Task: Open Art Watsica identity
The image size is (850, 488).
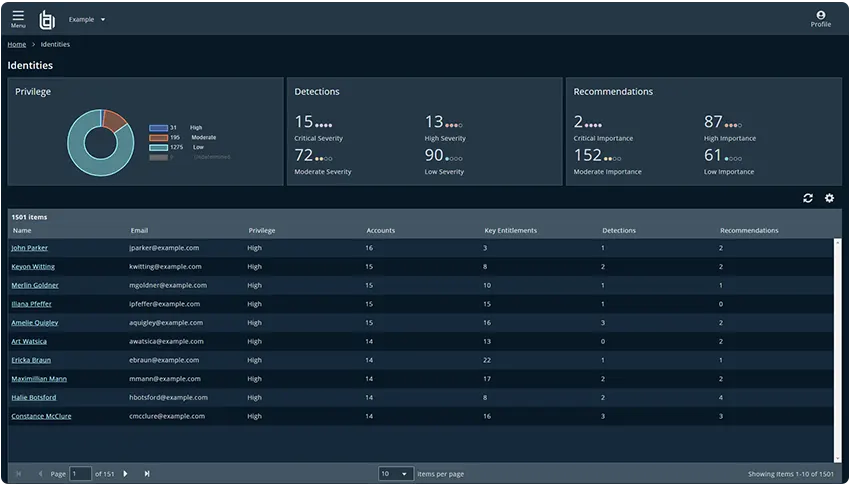Action: [x=29, y=342]
